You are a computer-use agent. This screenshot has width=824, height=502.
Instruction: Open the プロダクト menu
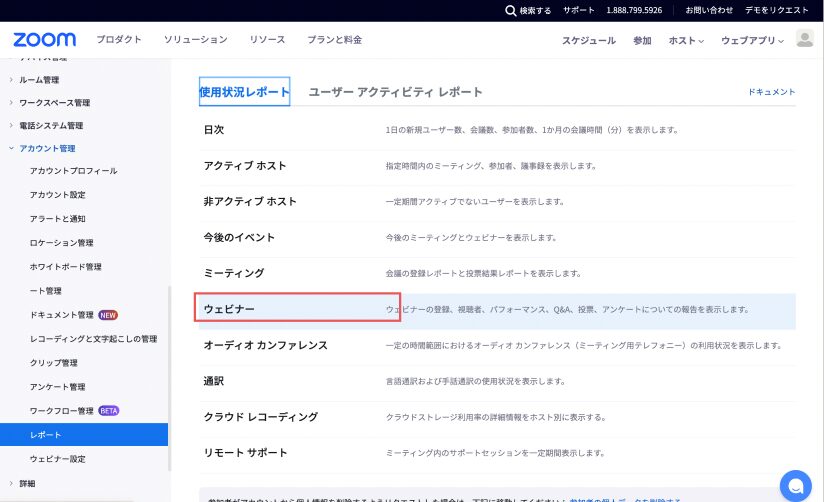click(118, 40)
